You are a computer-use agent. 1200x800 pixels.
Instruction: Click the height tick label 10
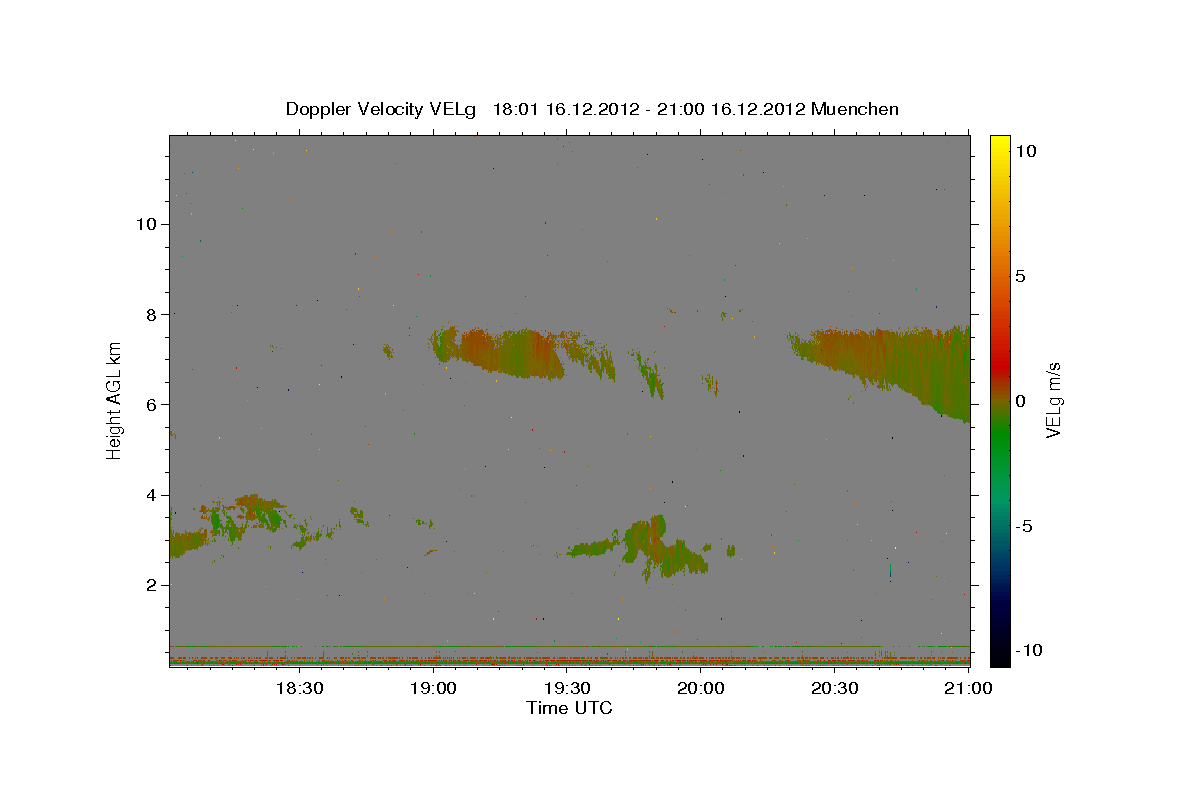click(147, 224)
